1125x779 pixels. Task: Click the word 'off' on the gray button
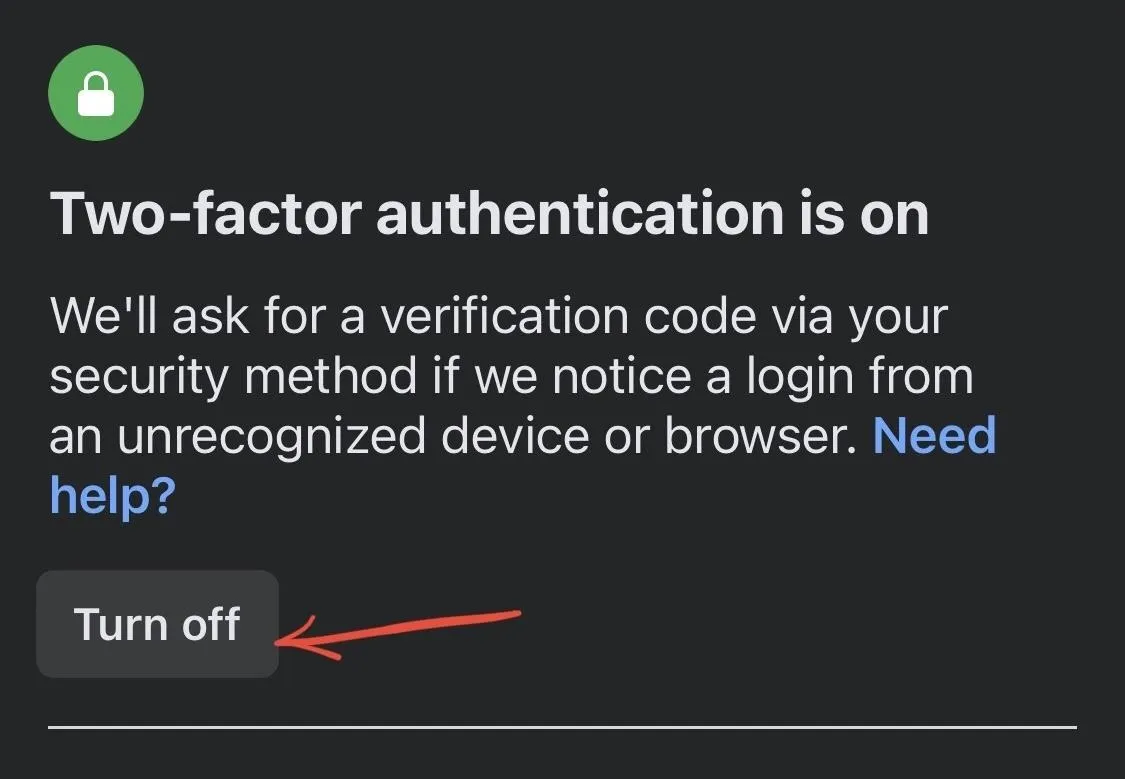point(211,623)
